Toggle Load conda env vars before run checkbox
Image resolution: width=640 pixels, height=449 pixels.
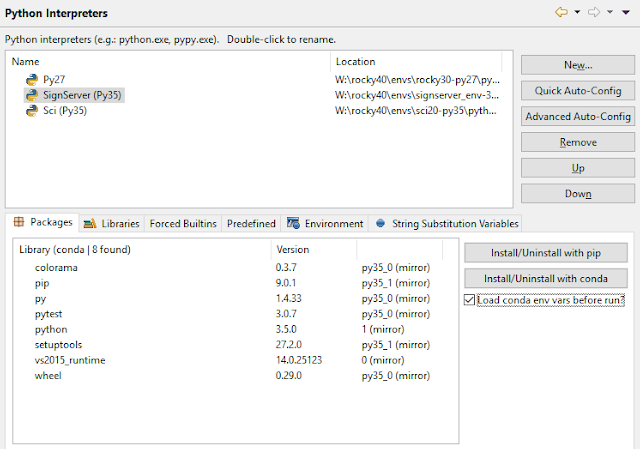469,300
